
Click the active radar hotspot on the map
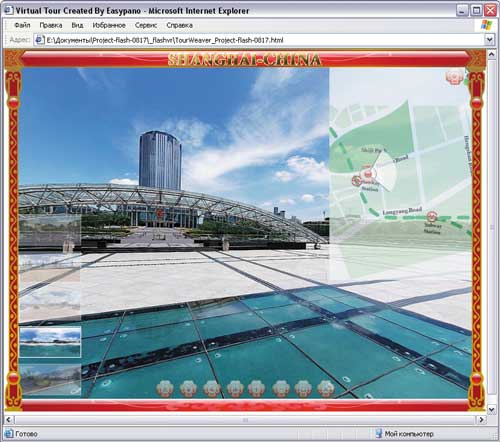pyautogui.click(x=368, y=174)
